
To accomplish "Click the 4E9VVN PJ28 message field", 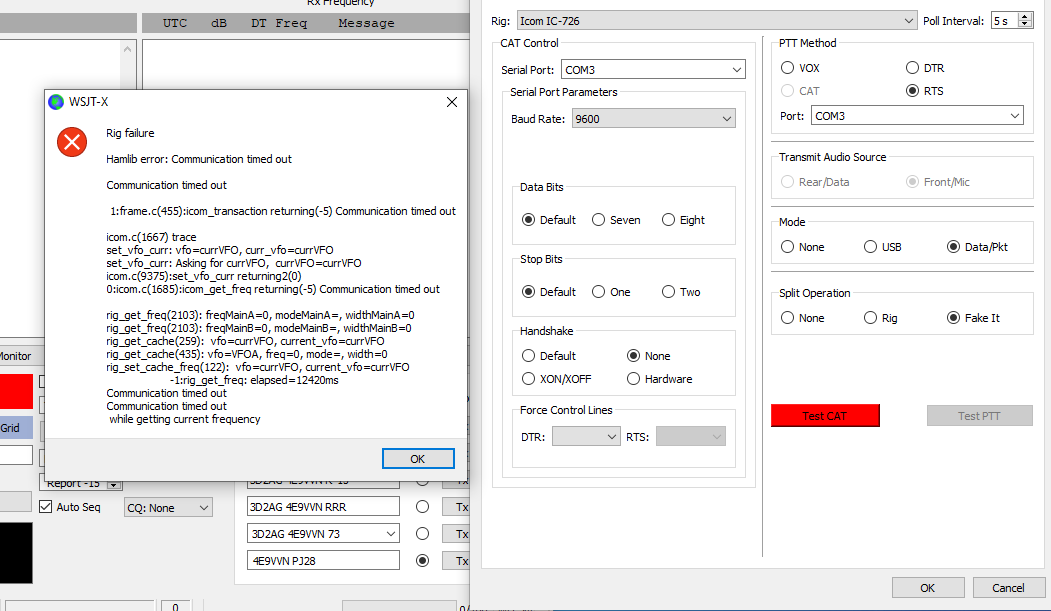I will pos(323,561).
